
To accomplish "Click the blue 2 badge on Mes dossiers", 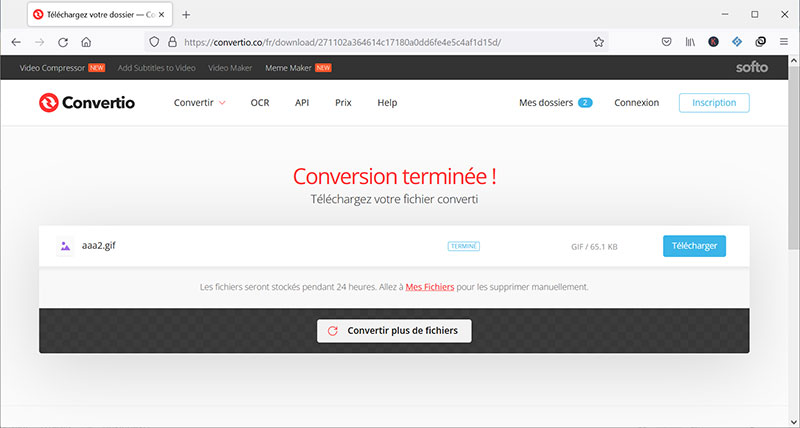I will (585, 103).
